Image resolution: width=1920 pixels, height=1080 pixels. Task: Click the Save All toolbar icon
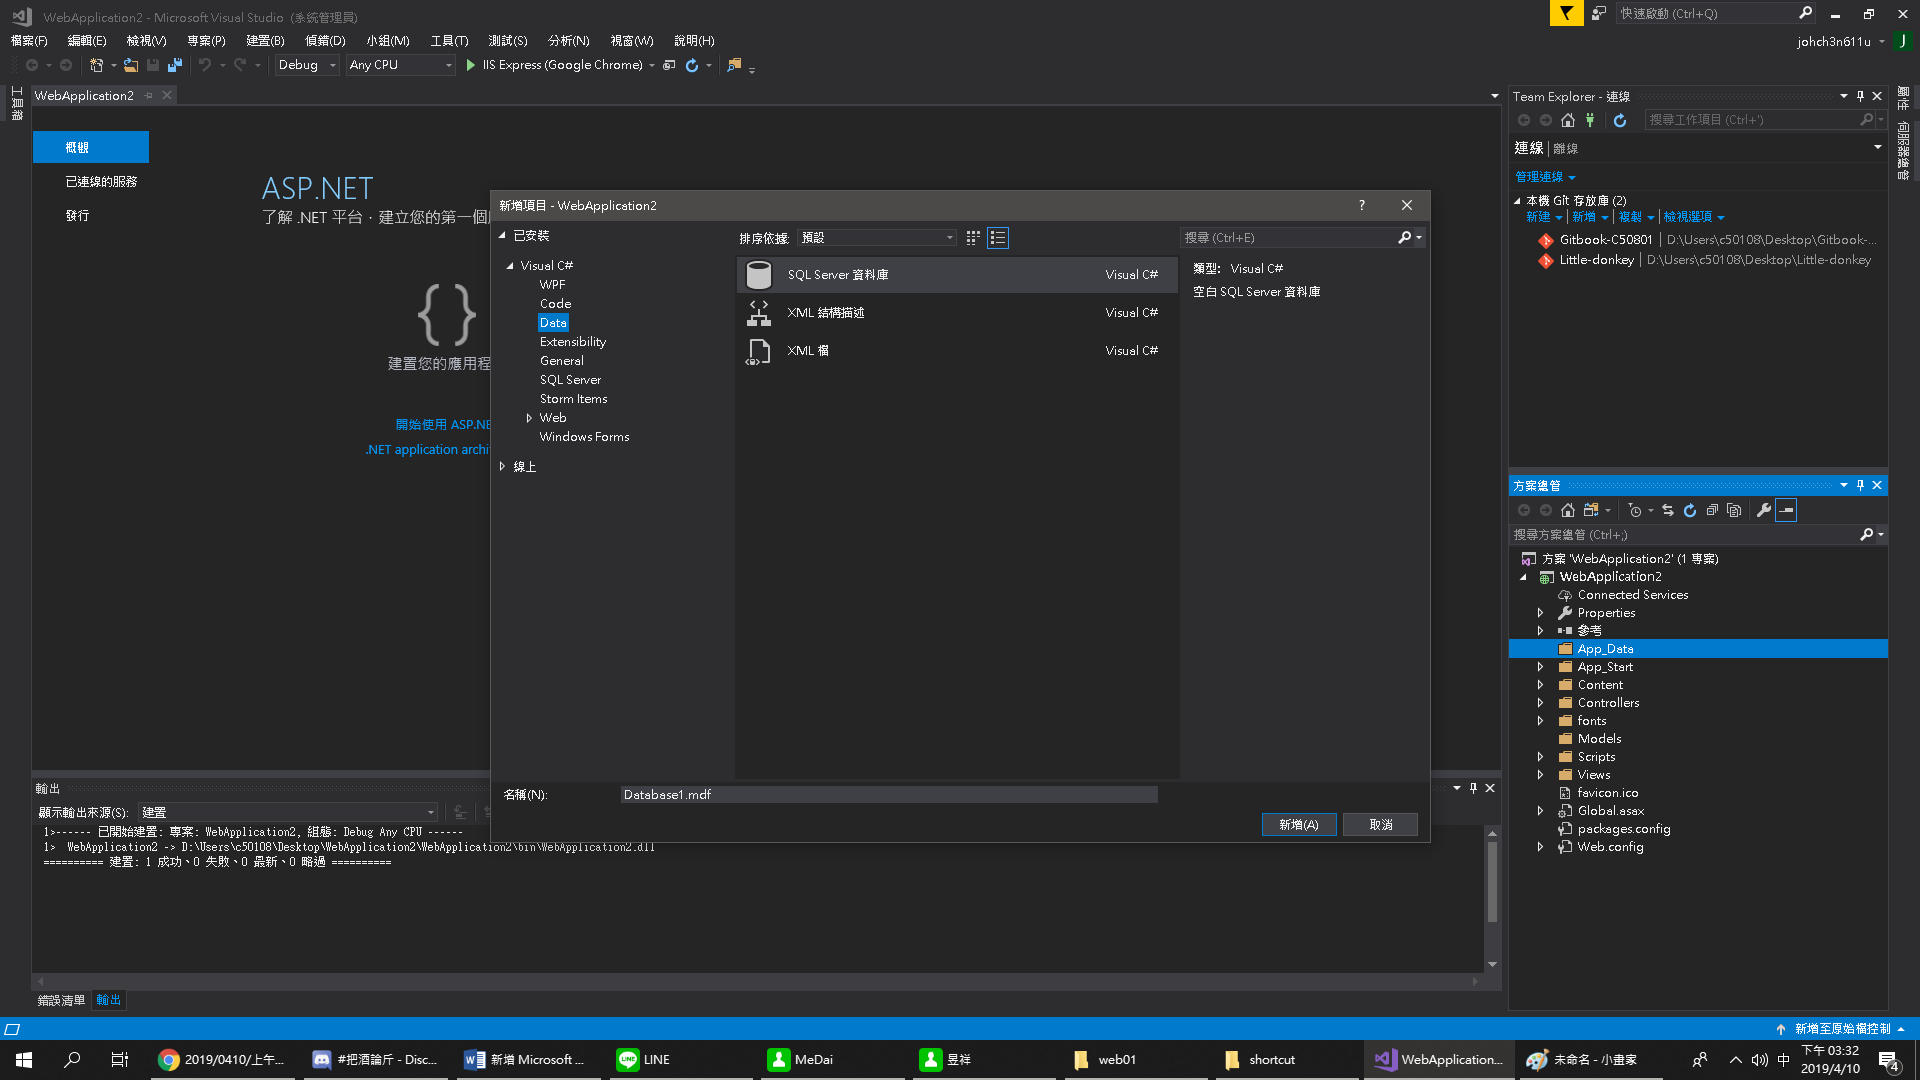tap(174, 65)
